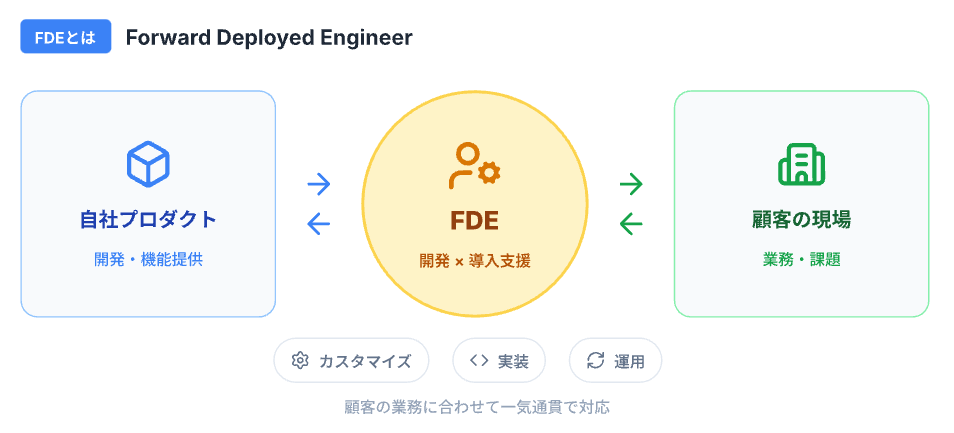Click the caption 顧客の業務に合わせて一気通貫で対応
Viewport: 954px width, 433px height.
click(476, 407)
